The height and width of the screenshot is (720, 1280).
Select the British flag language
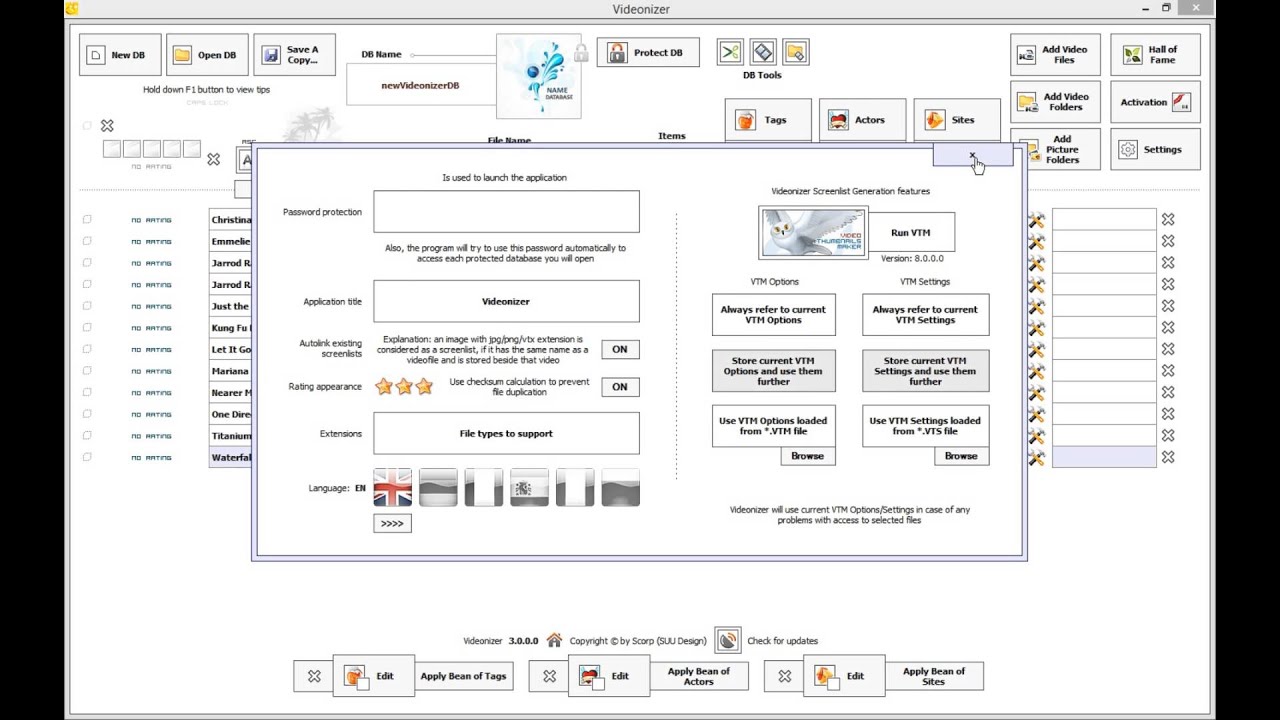tap(392, 488)
